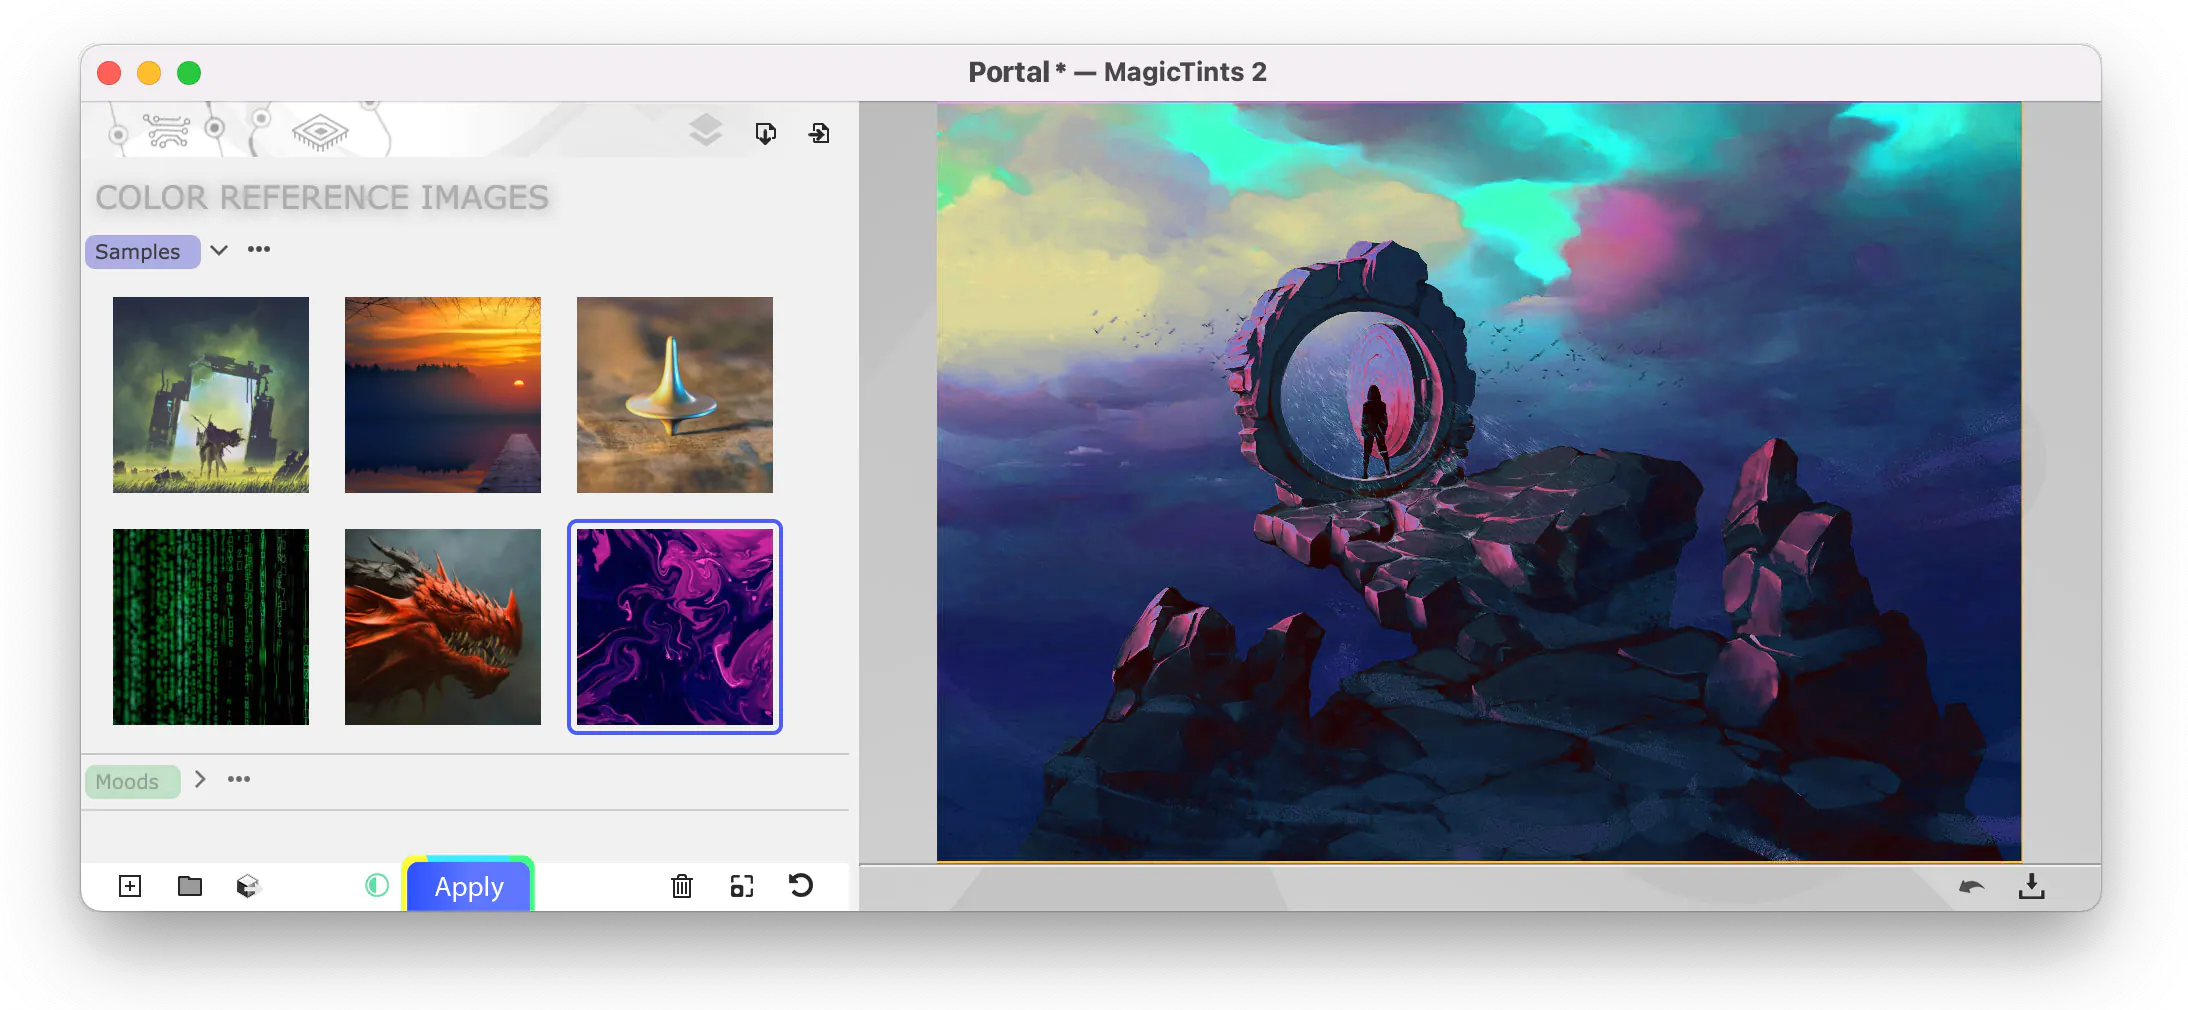Screen dimensions: 2188x1010
Task: Select the orange sunset lake reference thumbnail
Action: [x=443, y=395]
